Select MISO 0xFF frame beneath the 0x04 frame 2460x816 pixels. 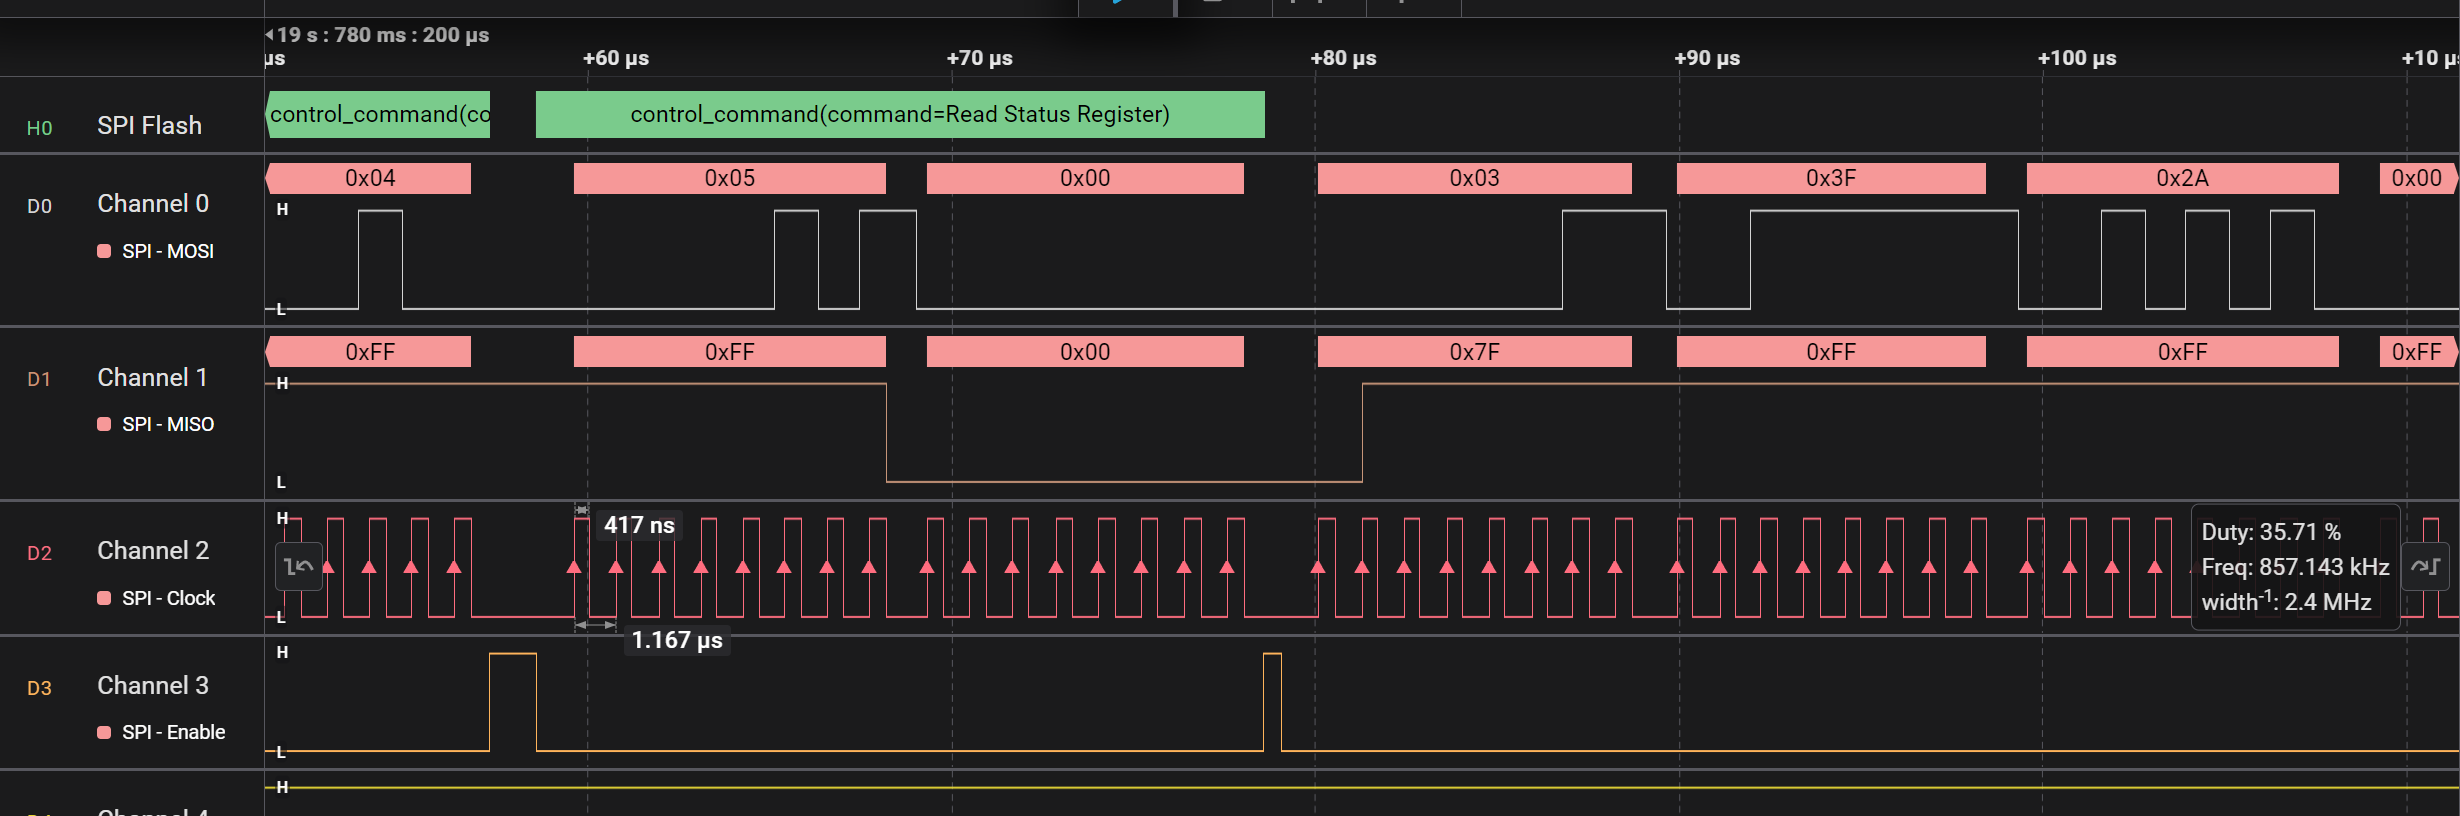368,352
